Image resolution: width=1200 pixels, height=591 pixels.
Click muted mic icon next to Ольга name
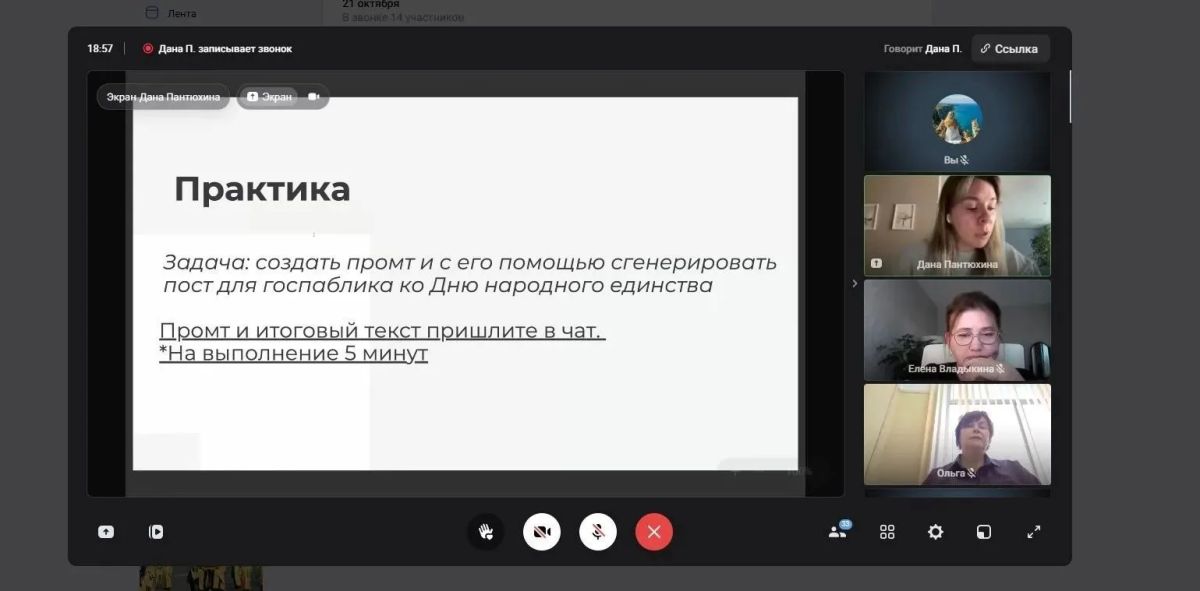(971, 473)
